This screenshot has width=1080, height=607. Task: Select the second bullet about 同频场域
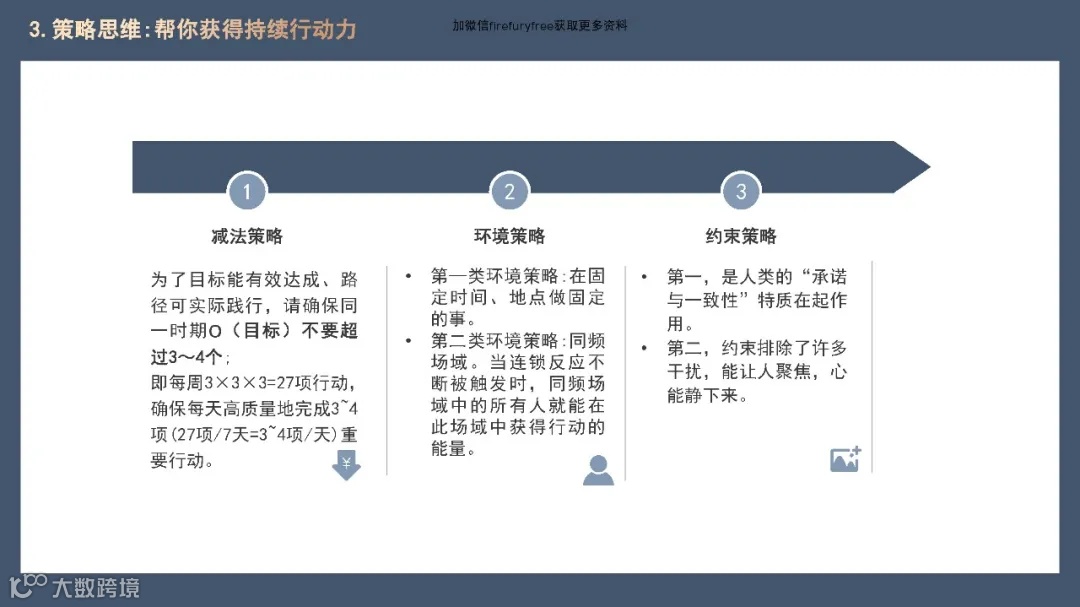[x=513, y=390]
